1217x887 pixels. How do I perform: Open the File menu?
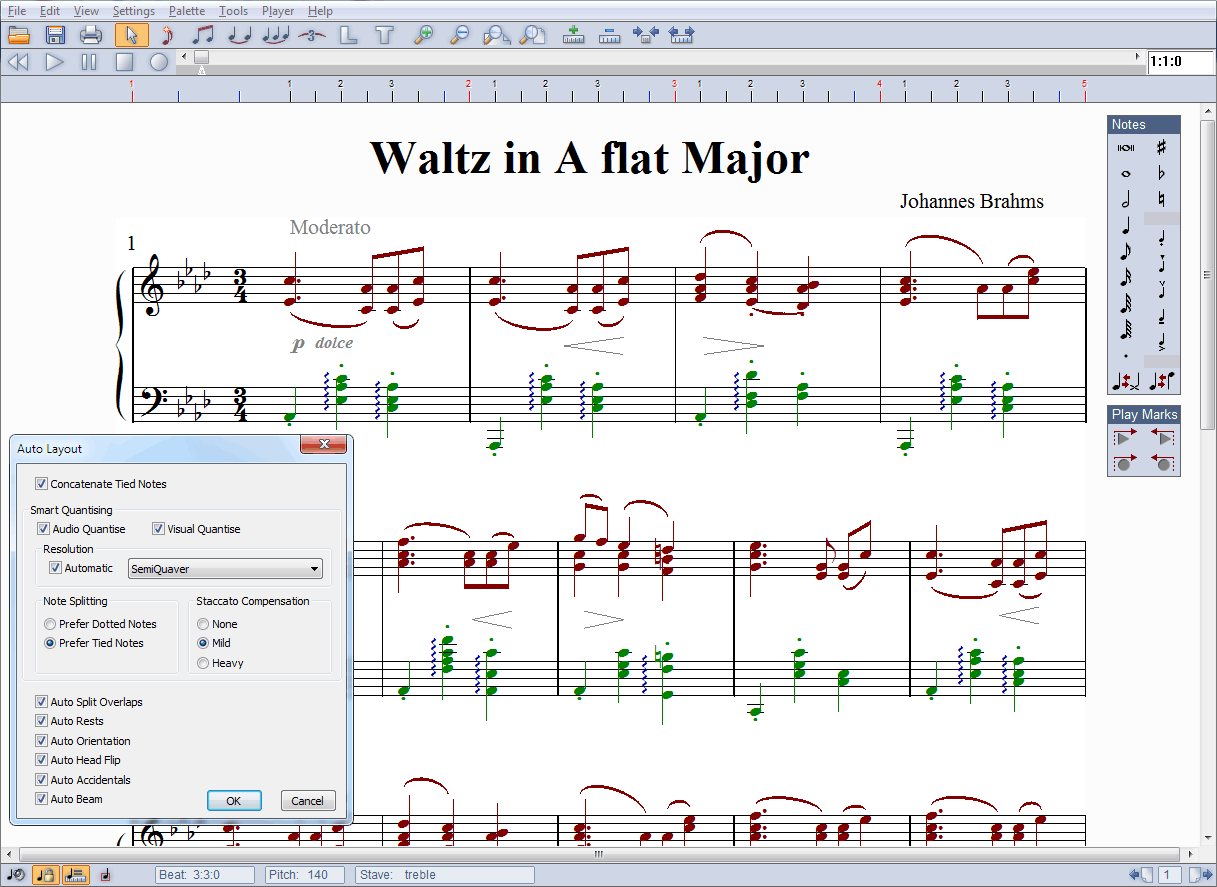click(17, 11)
